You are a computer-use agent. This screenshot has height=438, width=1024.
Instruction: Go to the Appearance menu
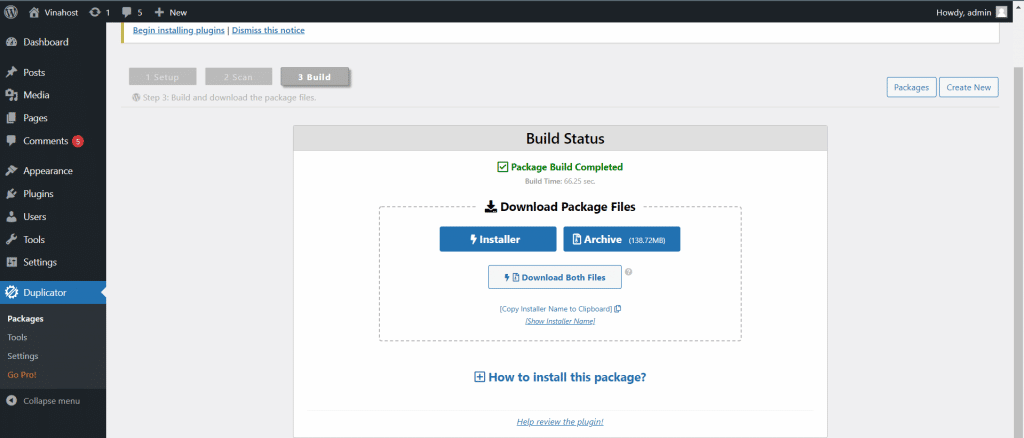[x=47, y=171]
